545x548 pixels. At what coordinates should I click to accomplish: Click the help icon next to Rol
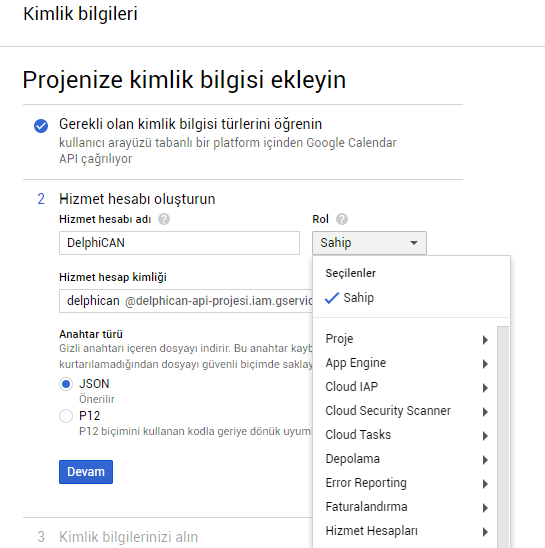(342, 219)
